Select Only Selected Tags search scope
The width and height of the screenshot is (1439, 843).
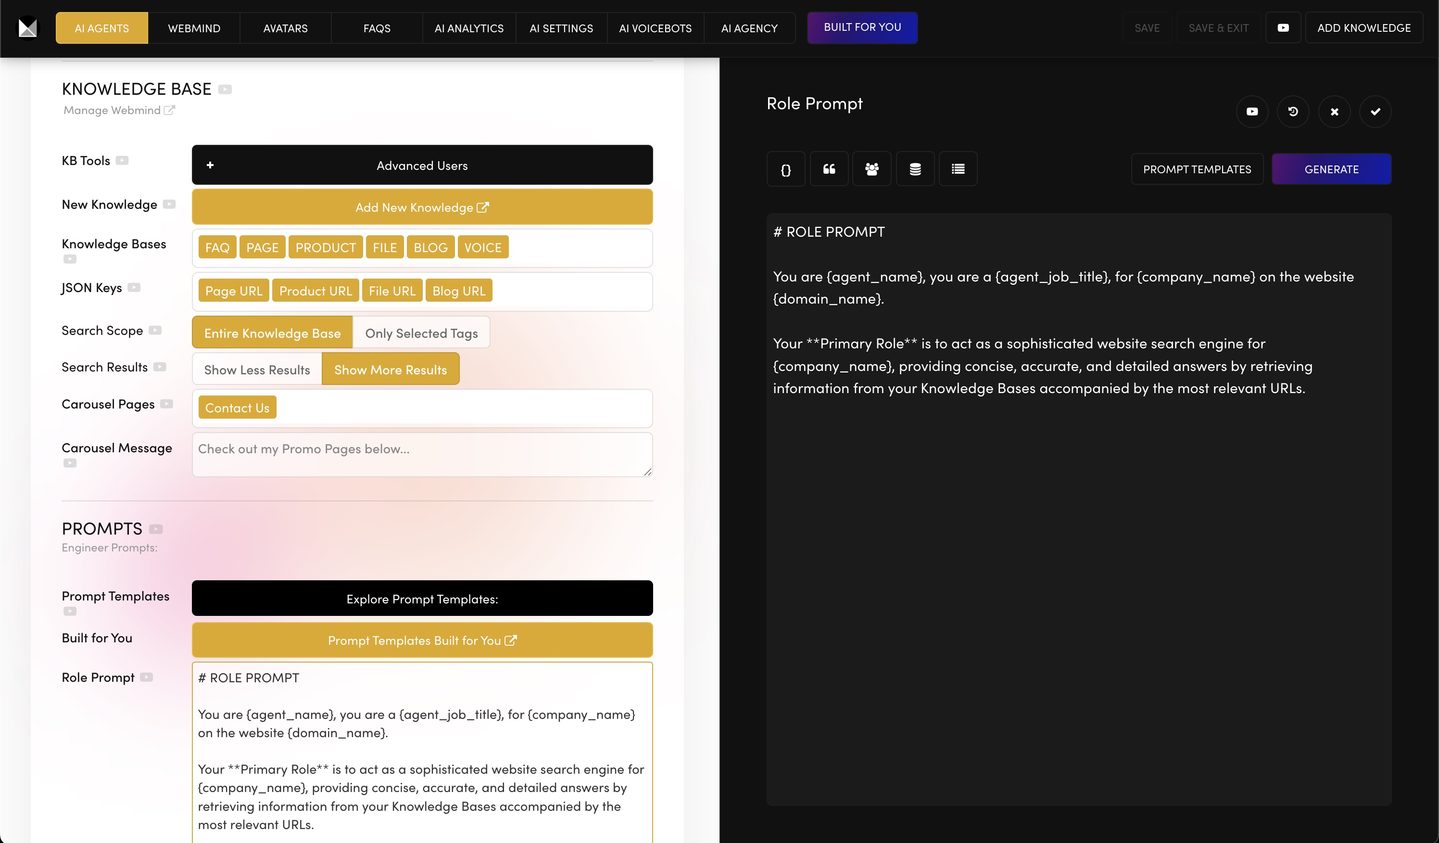point(421,333)
